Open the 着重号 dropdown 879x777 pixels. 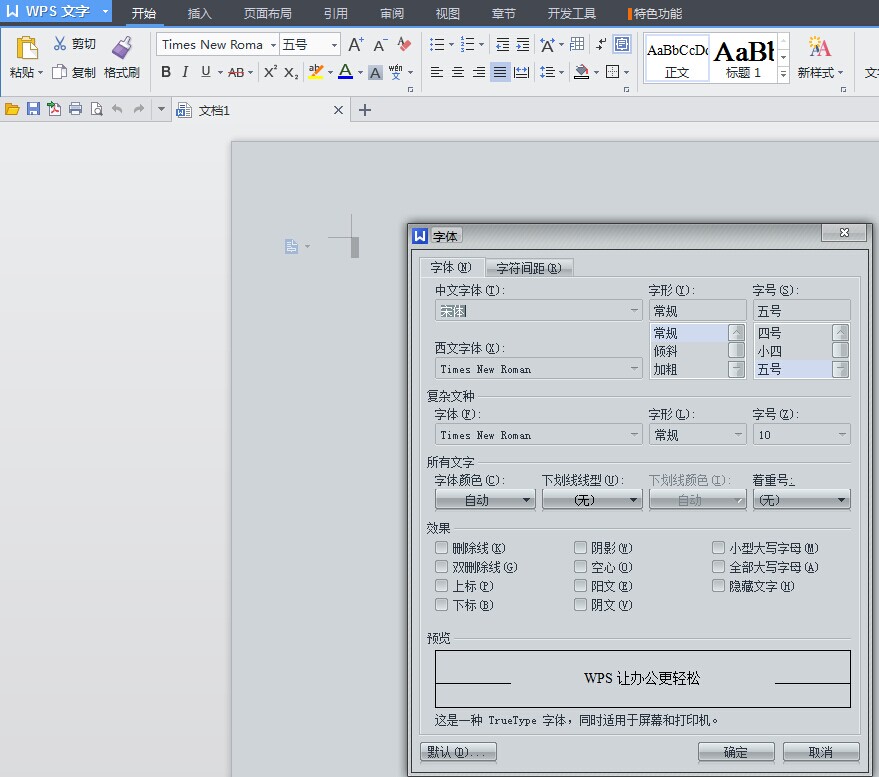802,500
